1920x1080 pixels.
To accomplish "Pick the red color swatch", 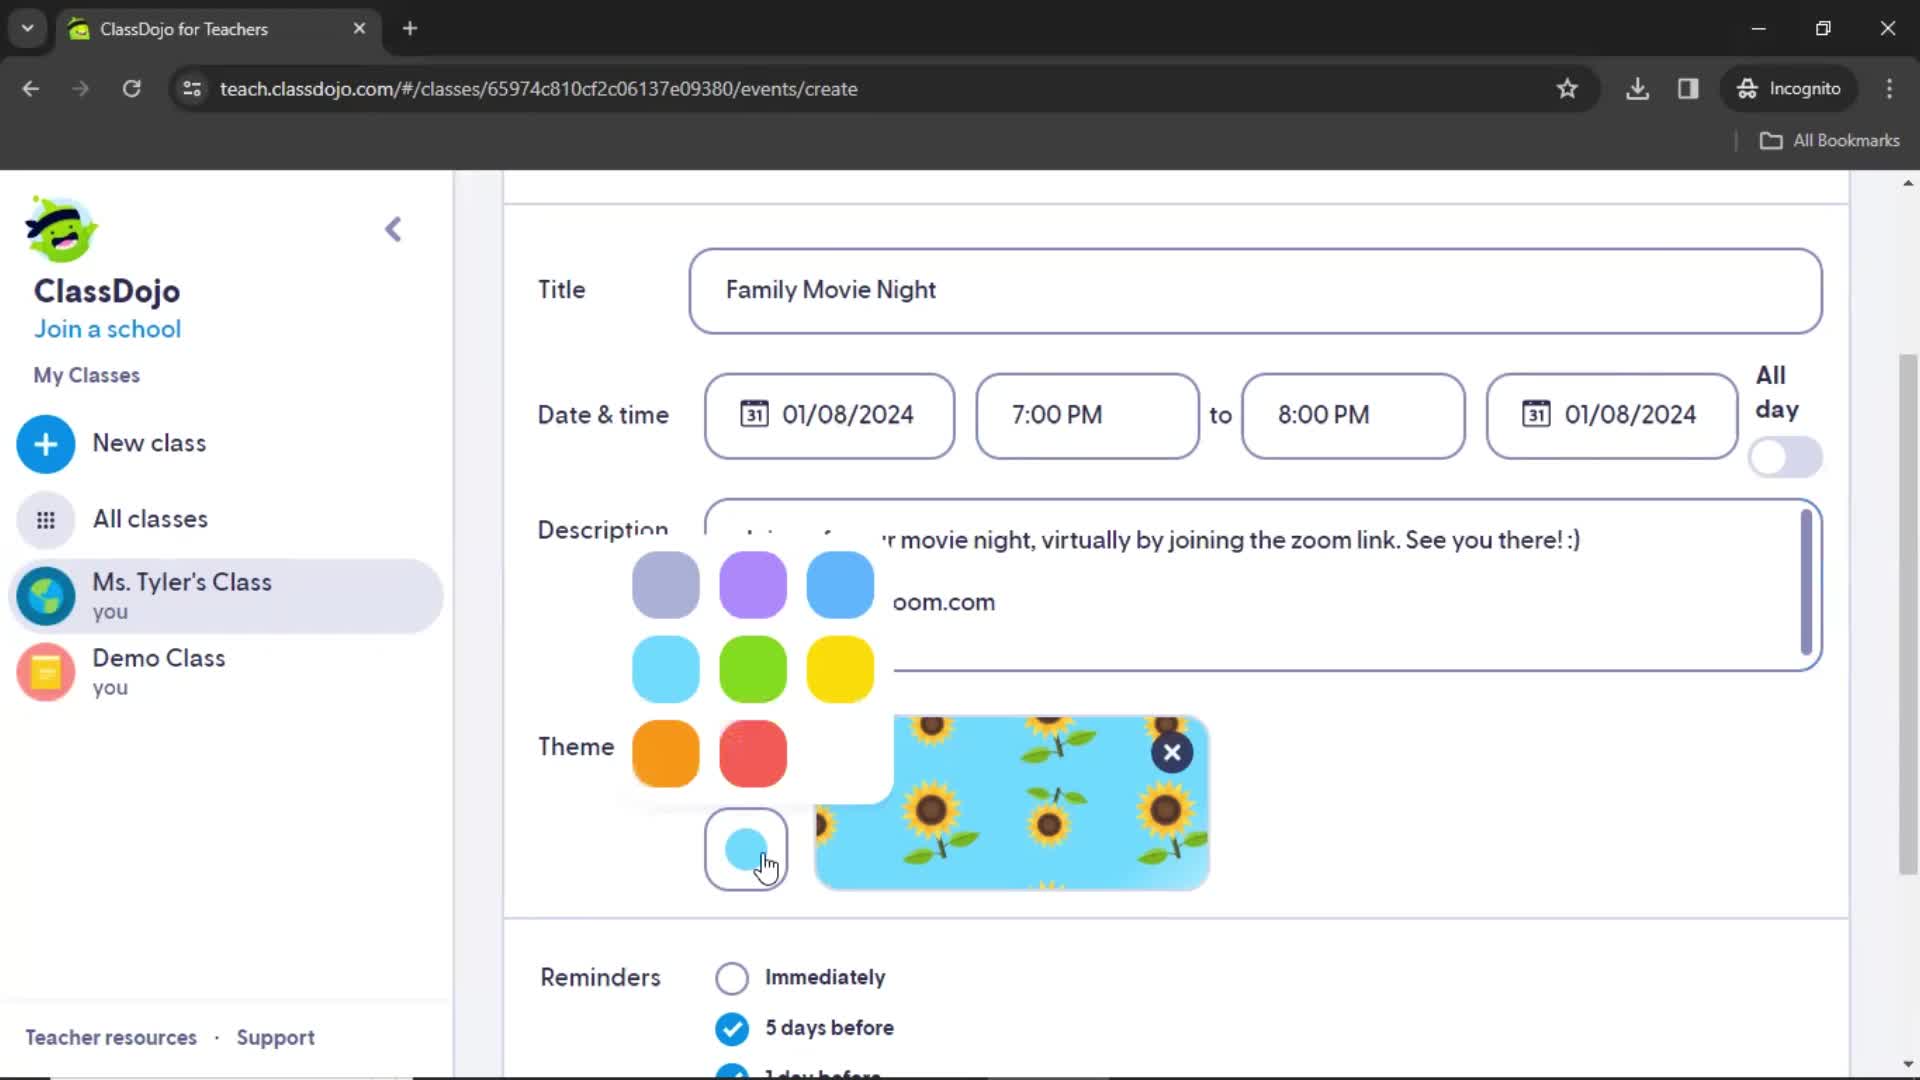I will pyautogui.click(x=753, y=753).
